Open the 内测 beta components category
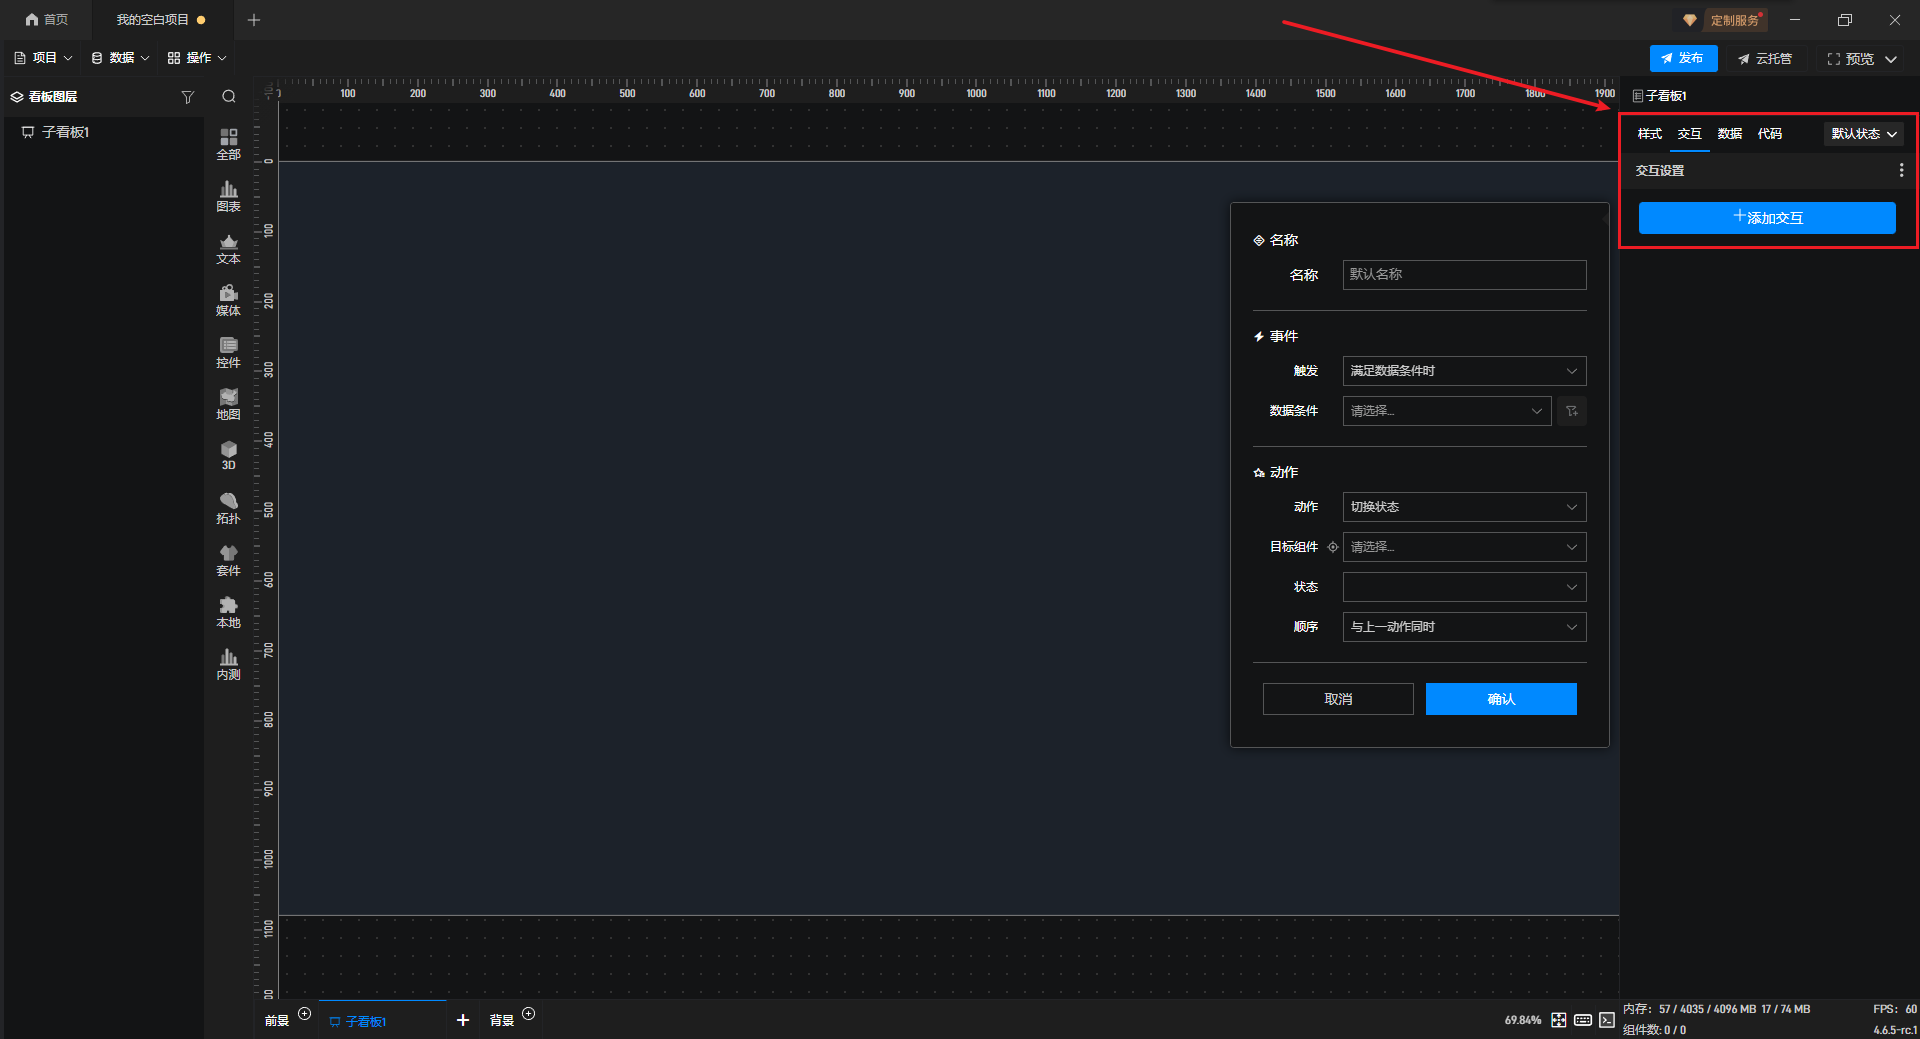 tap(229, 664)
